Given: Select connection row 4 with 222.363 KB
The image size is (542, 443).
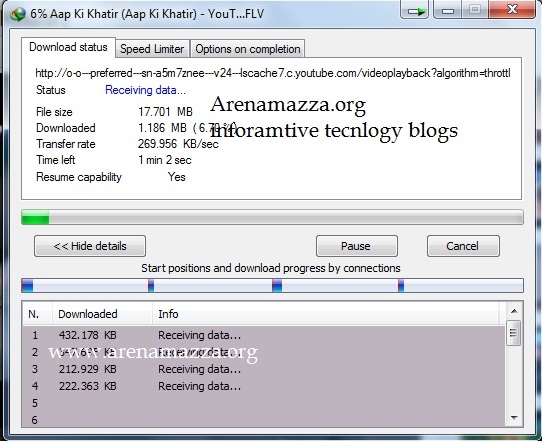Looking at the screenshot, I should (264, 386).
